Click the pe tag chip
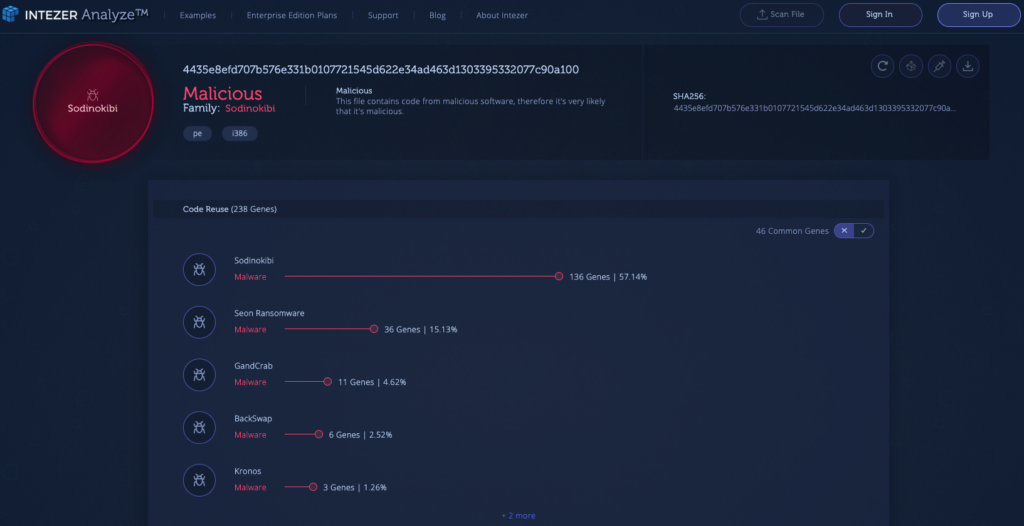The width and height of the screenshot is (1024, 526). coord(197,134)
